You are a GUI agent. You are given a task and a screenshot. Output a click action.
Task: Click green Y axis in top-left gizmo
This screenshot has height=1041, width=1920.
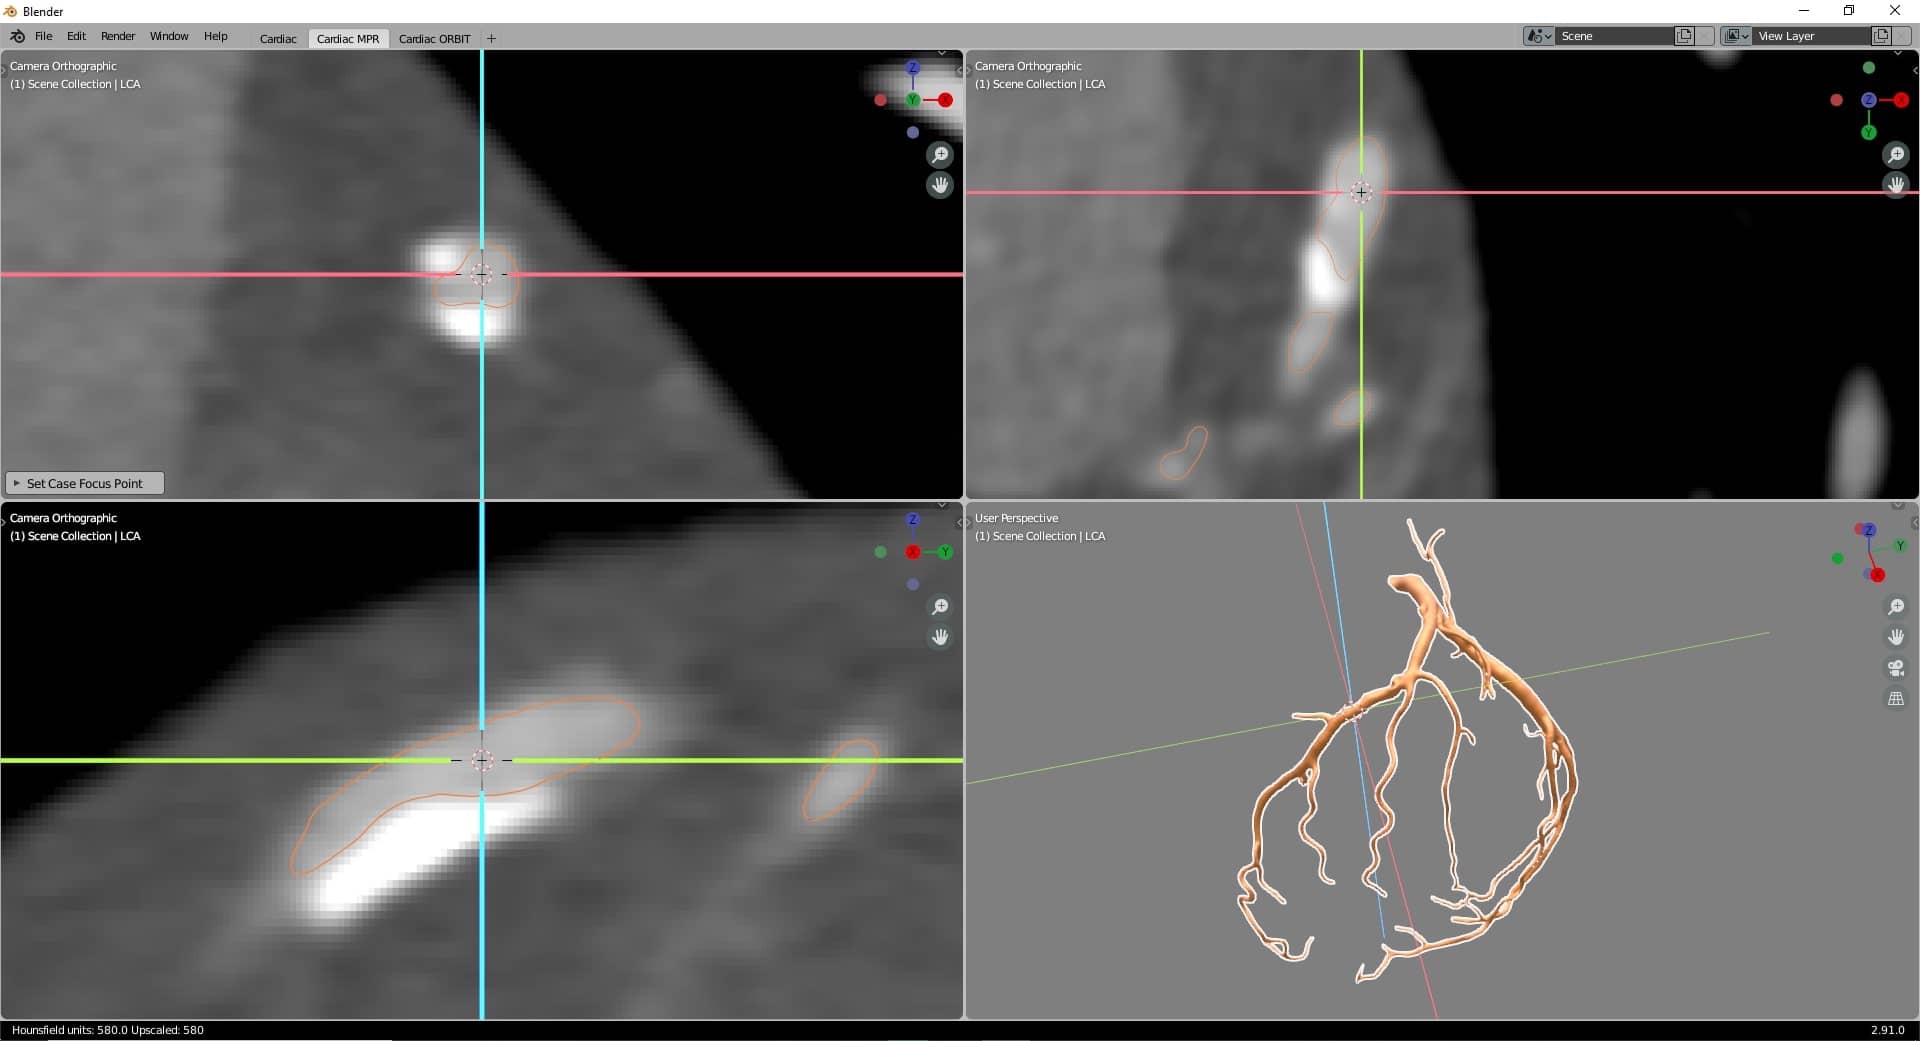(x=912, y=100)
